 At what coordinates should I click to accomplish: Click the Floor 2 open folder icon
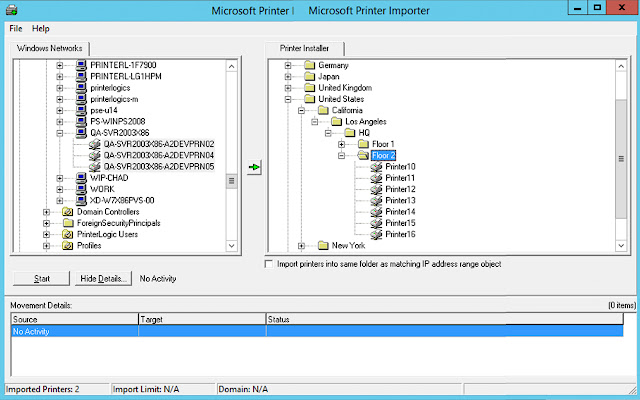[x=363, y=156]
